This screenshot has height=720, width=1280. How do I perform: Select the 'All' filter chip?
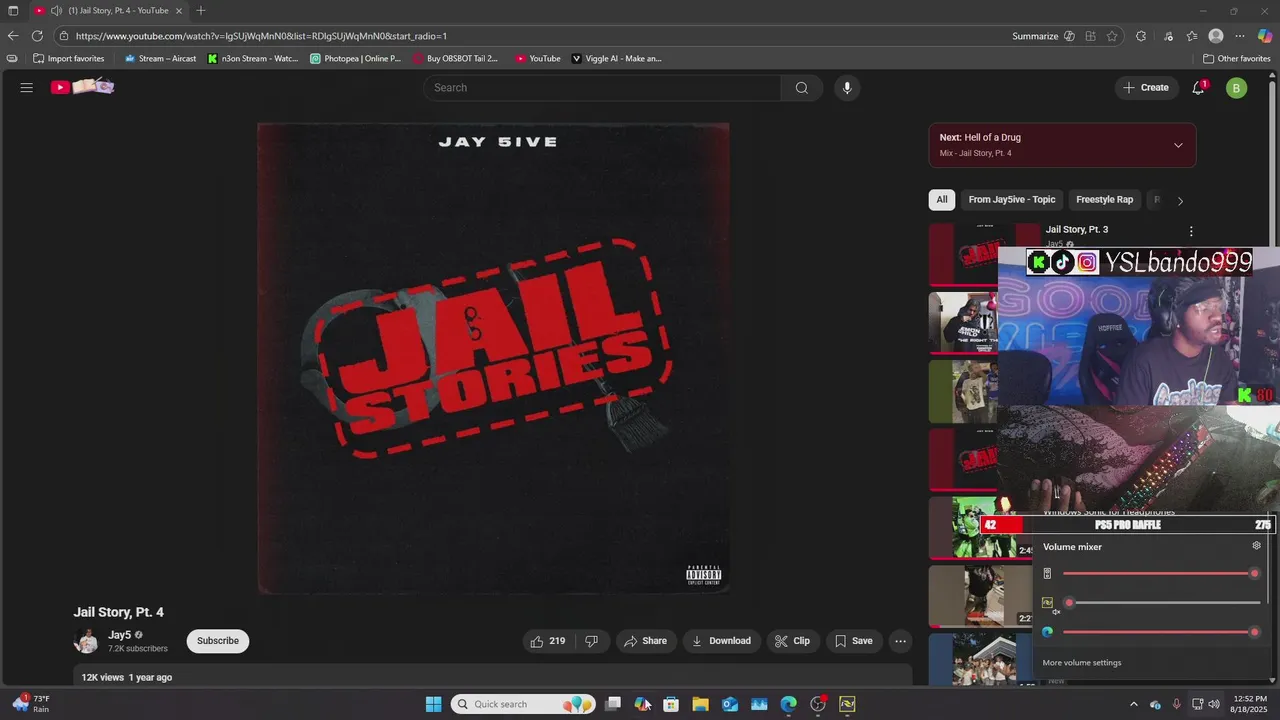coord(942,200)
